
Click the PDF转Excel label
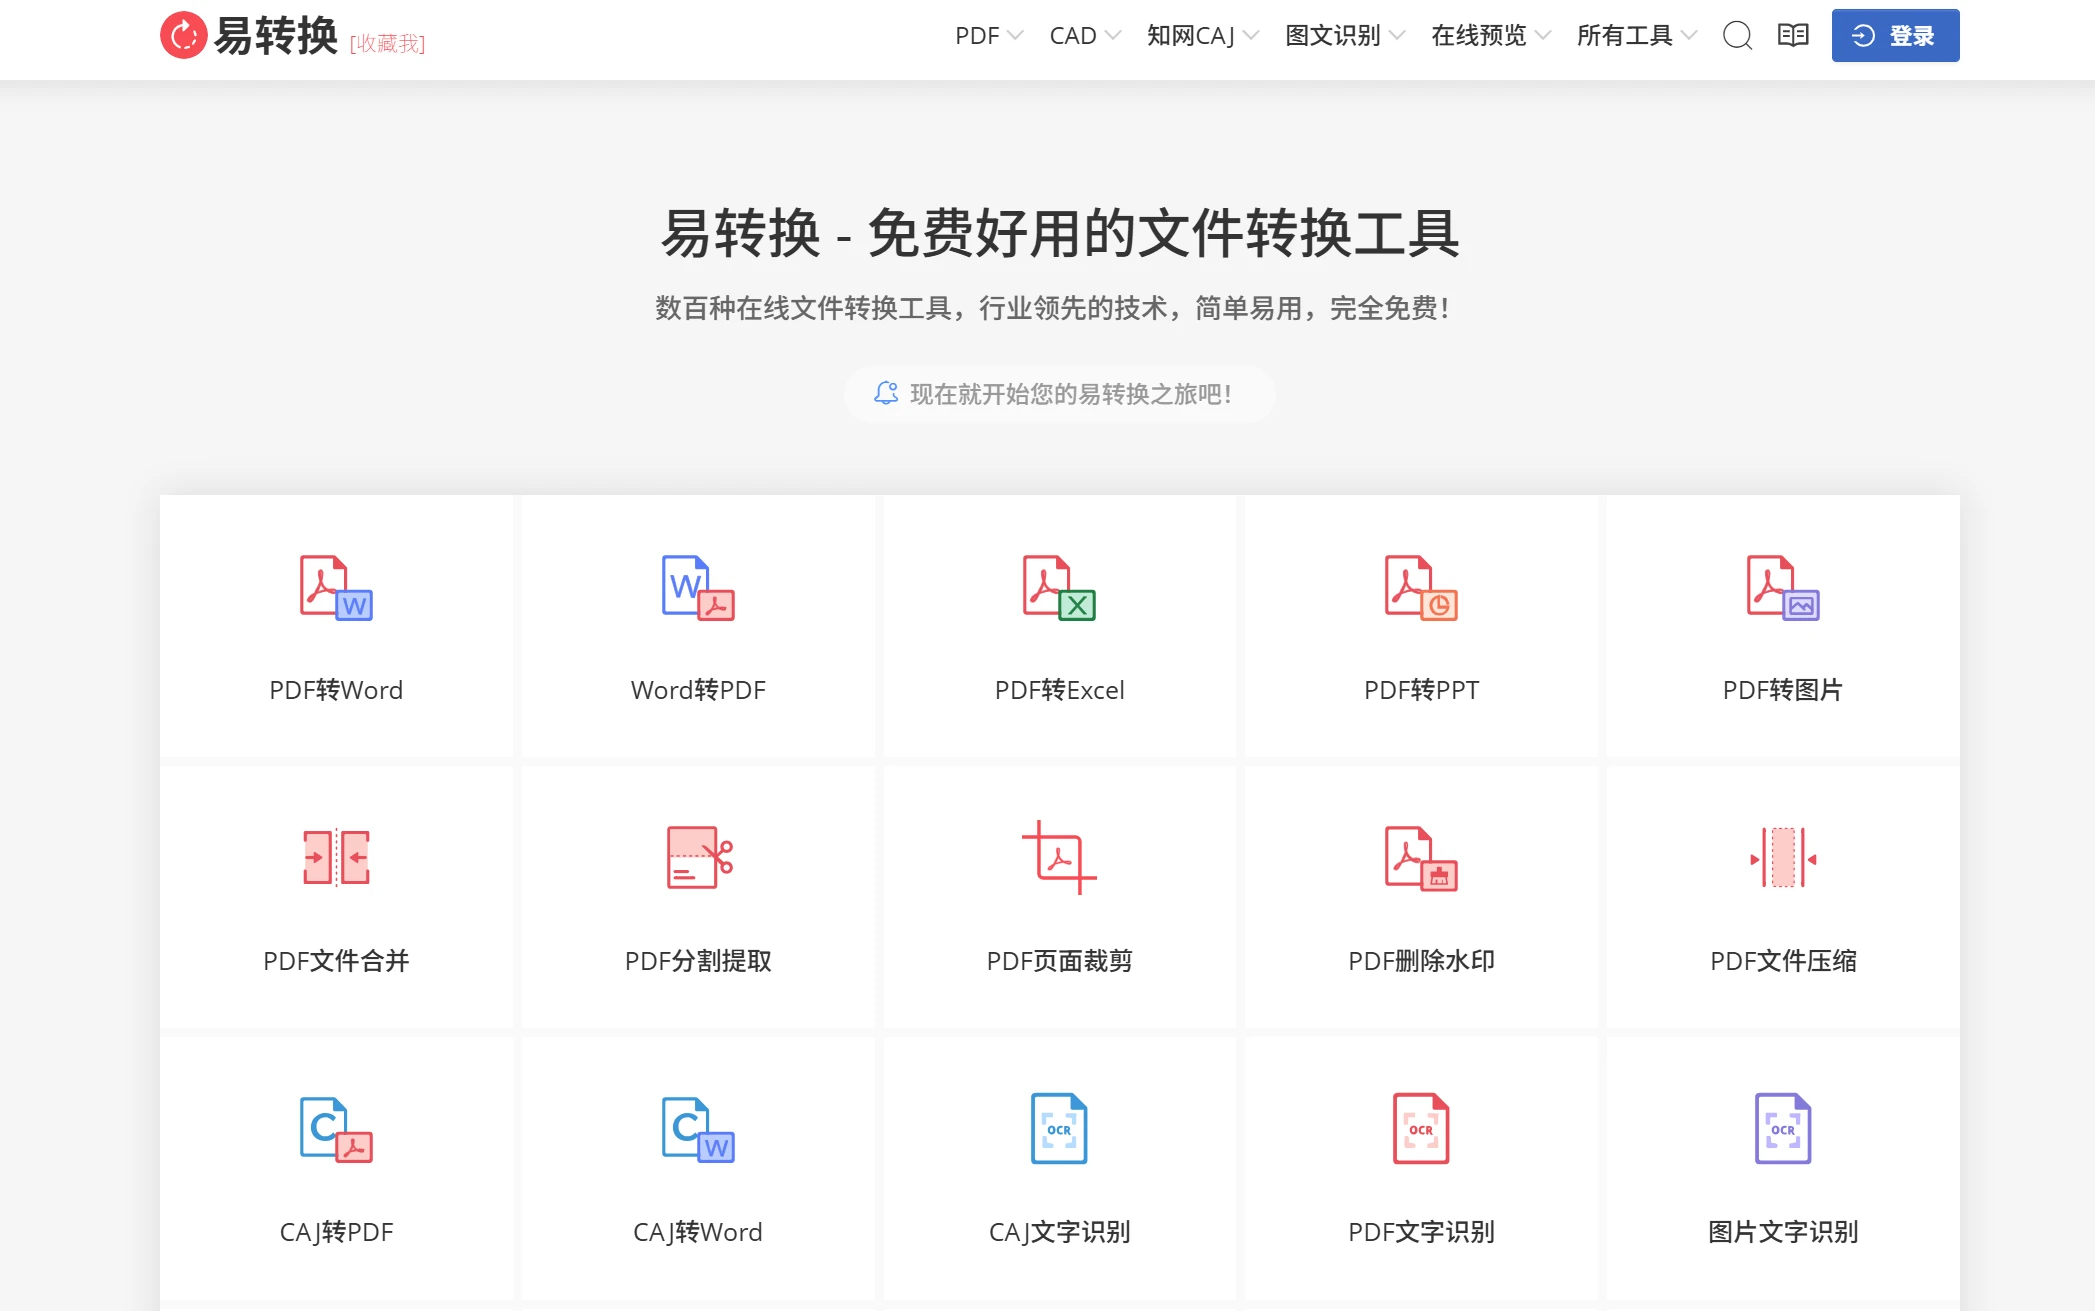(x=1059, y=690)
